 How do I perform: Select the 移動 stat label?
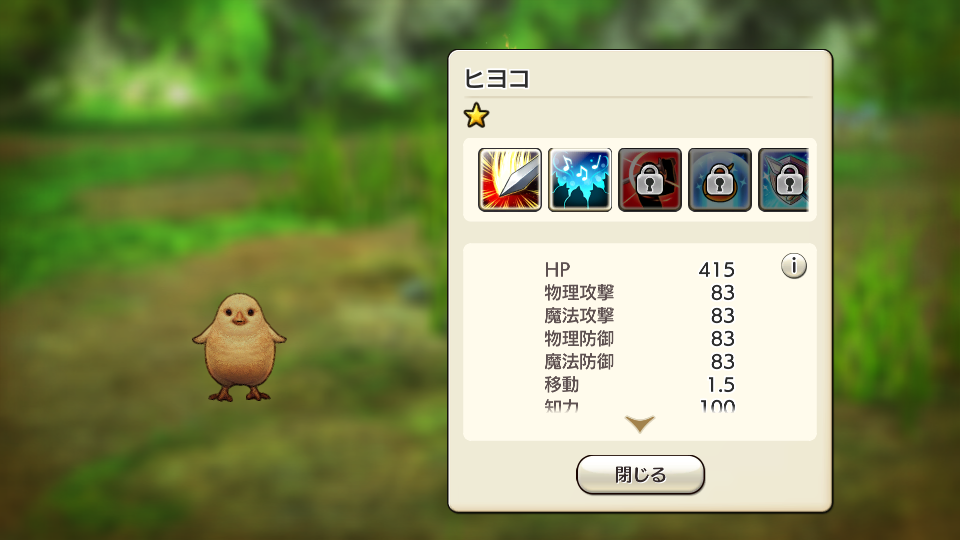[x=561, y=384]
